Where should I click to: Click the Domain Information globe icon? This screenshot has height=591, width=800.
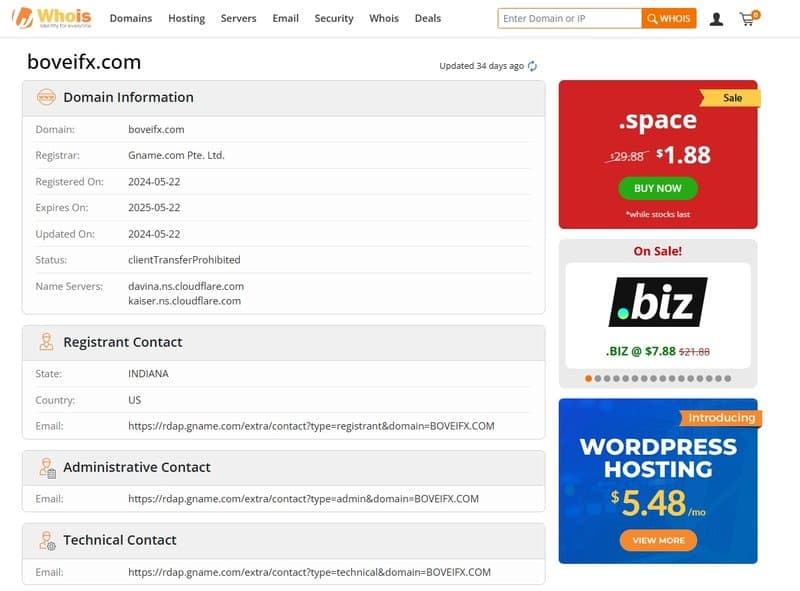[x=46, y=97]
